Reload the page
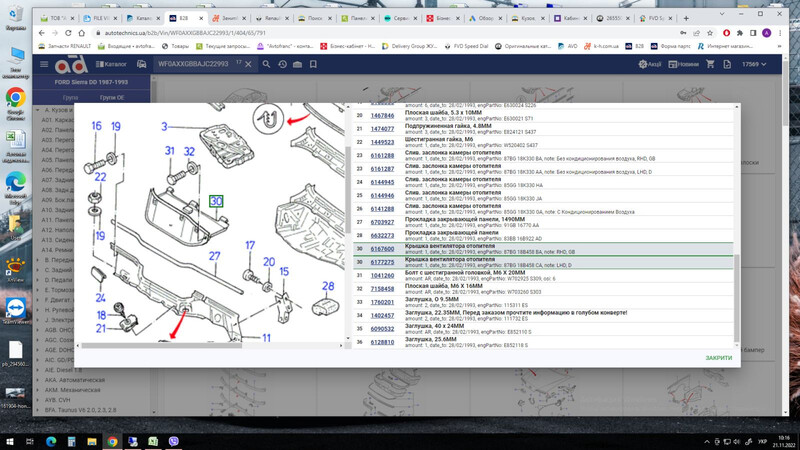The image size is (800, 450). (68, 33)
